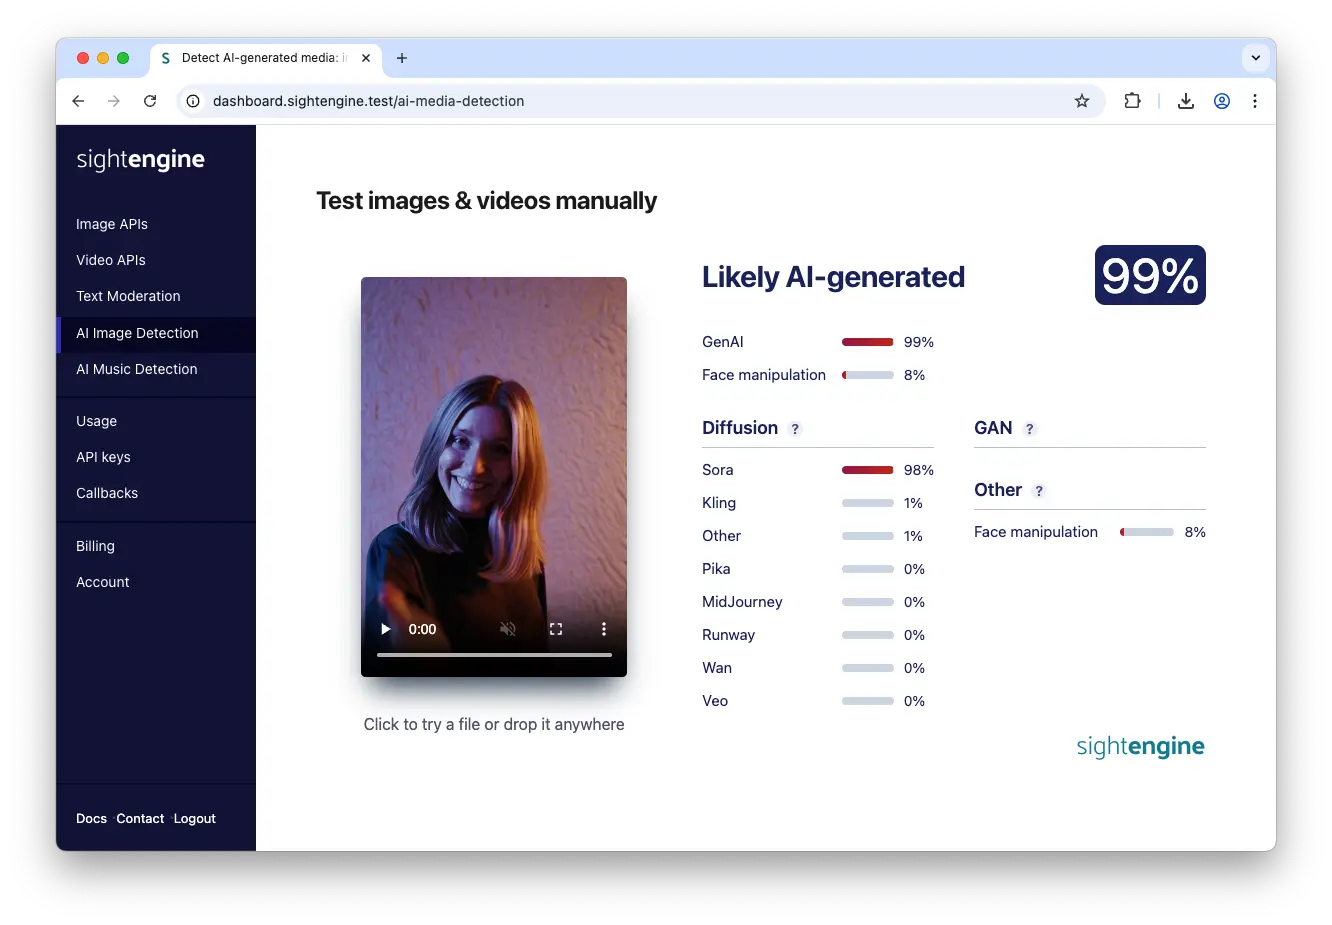Open the browser profile icon
The image size is (1332, 925).
(x=1221, y=101)
